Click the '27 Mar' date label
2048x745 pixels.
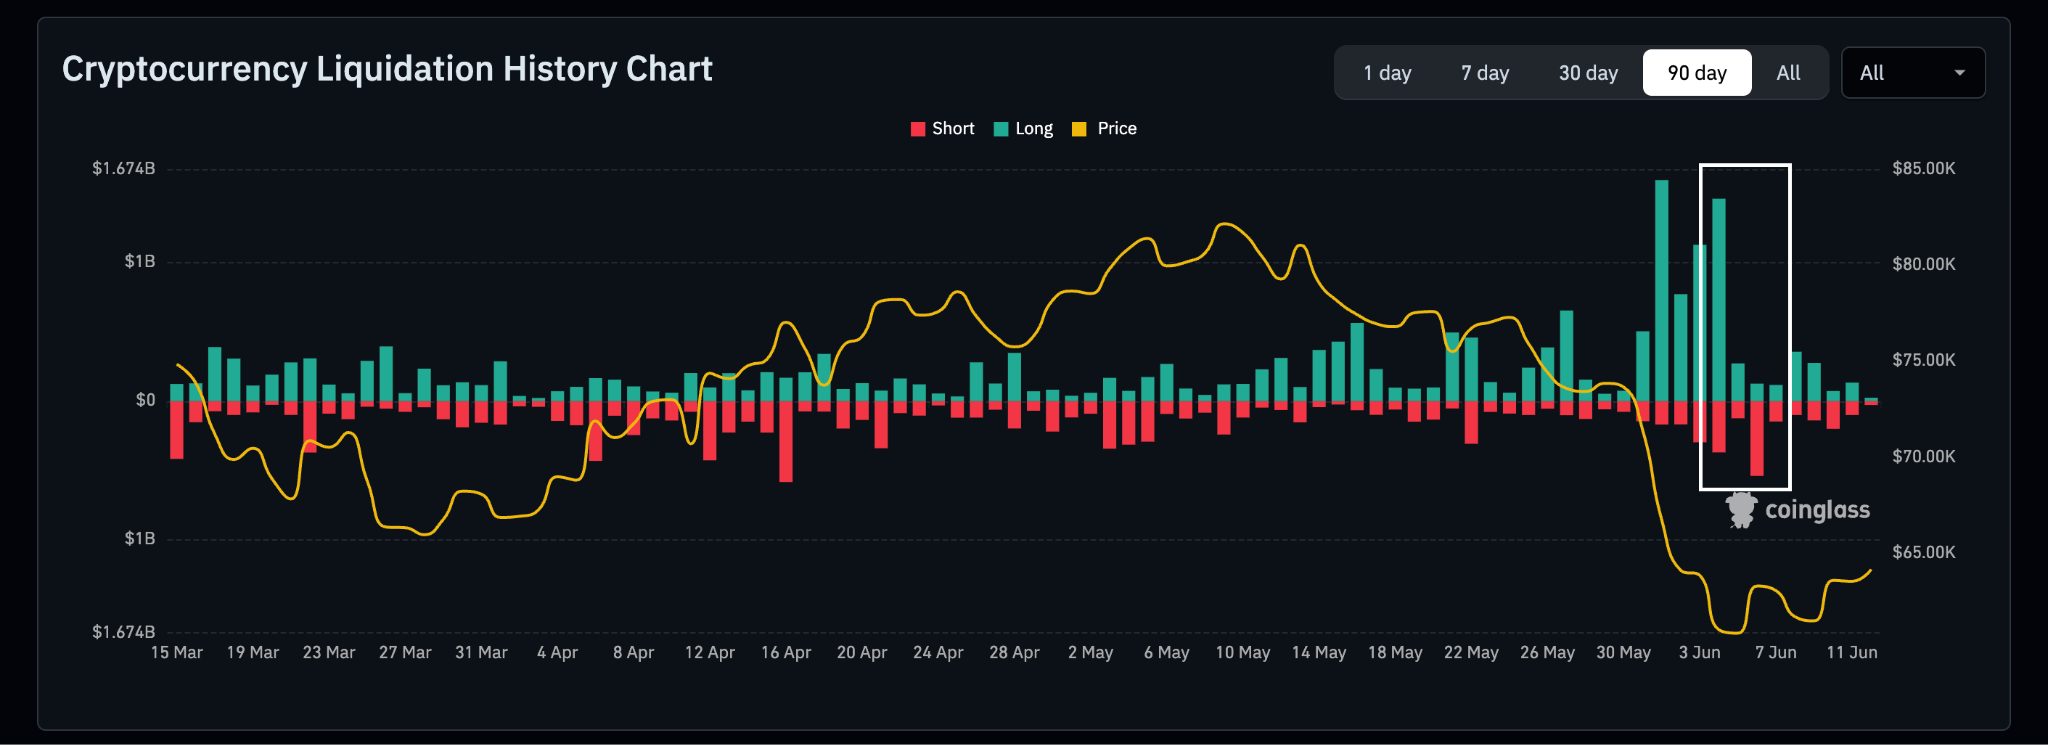click(405, 652)
